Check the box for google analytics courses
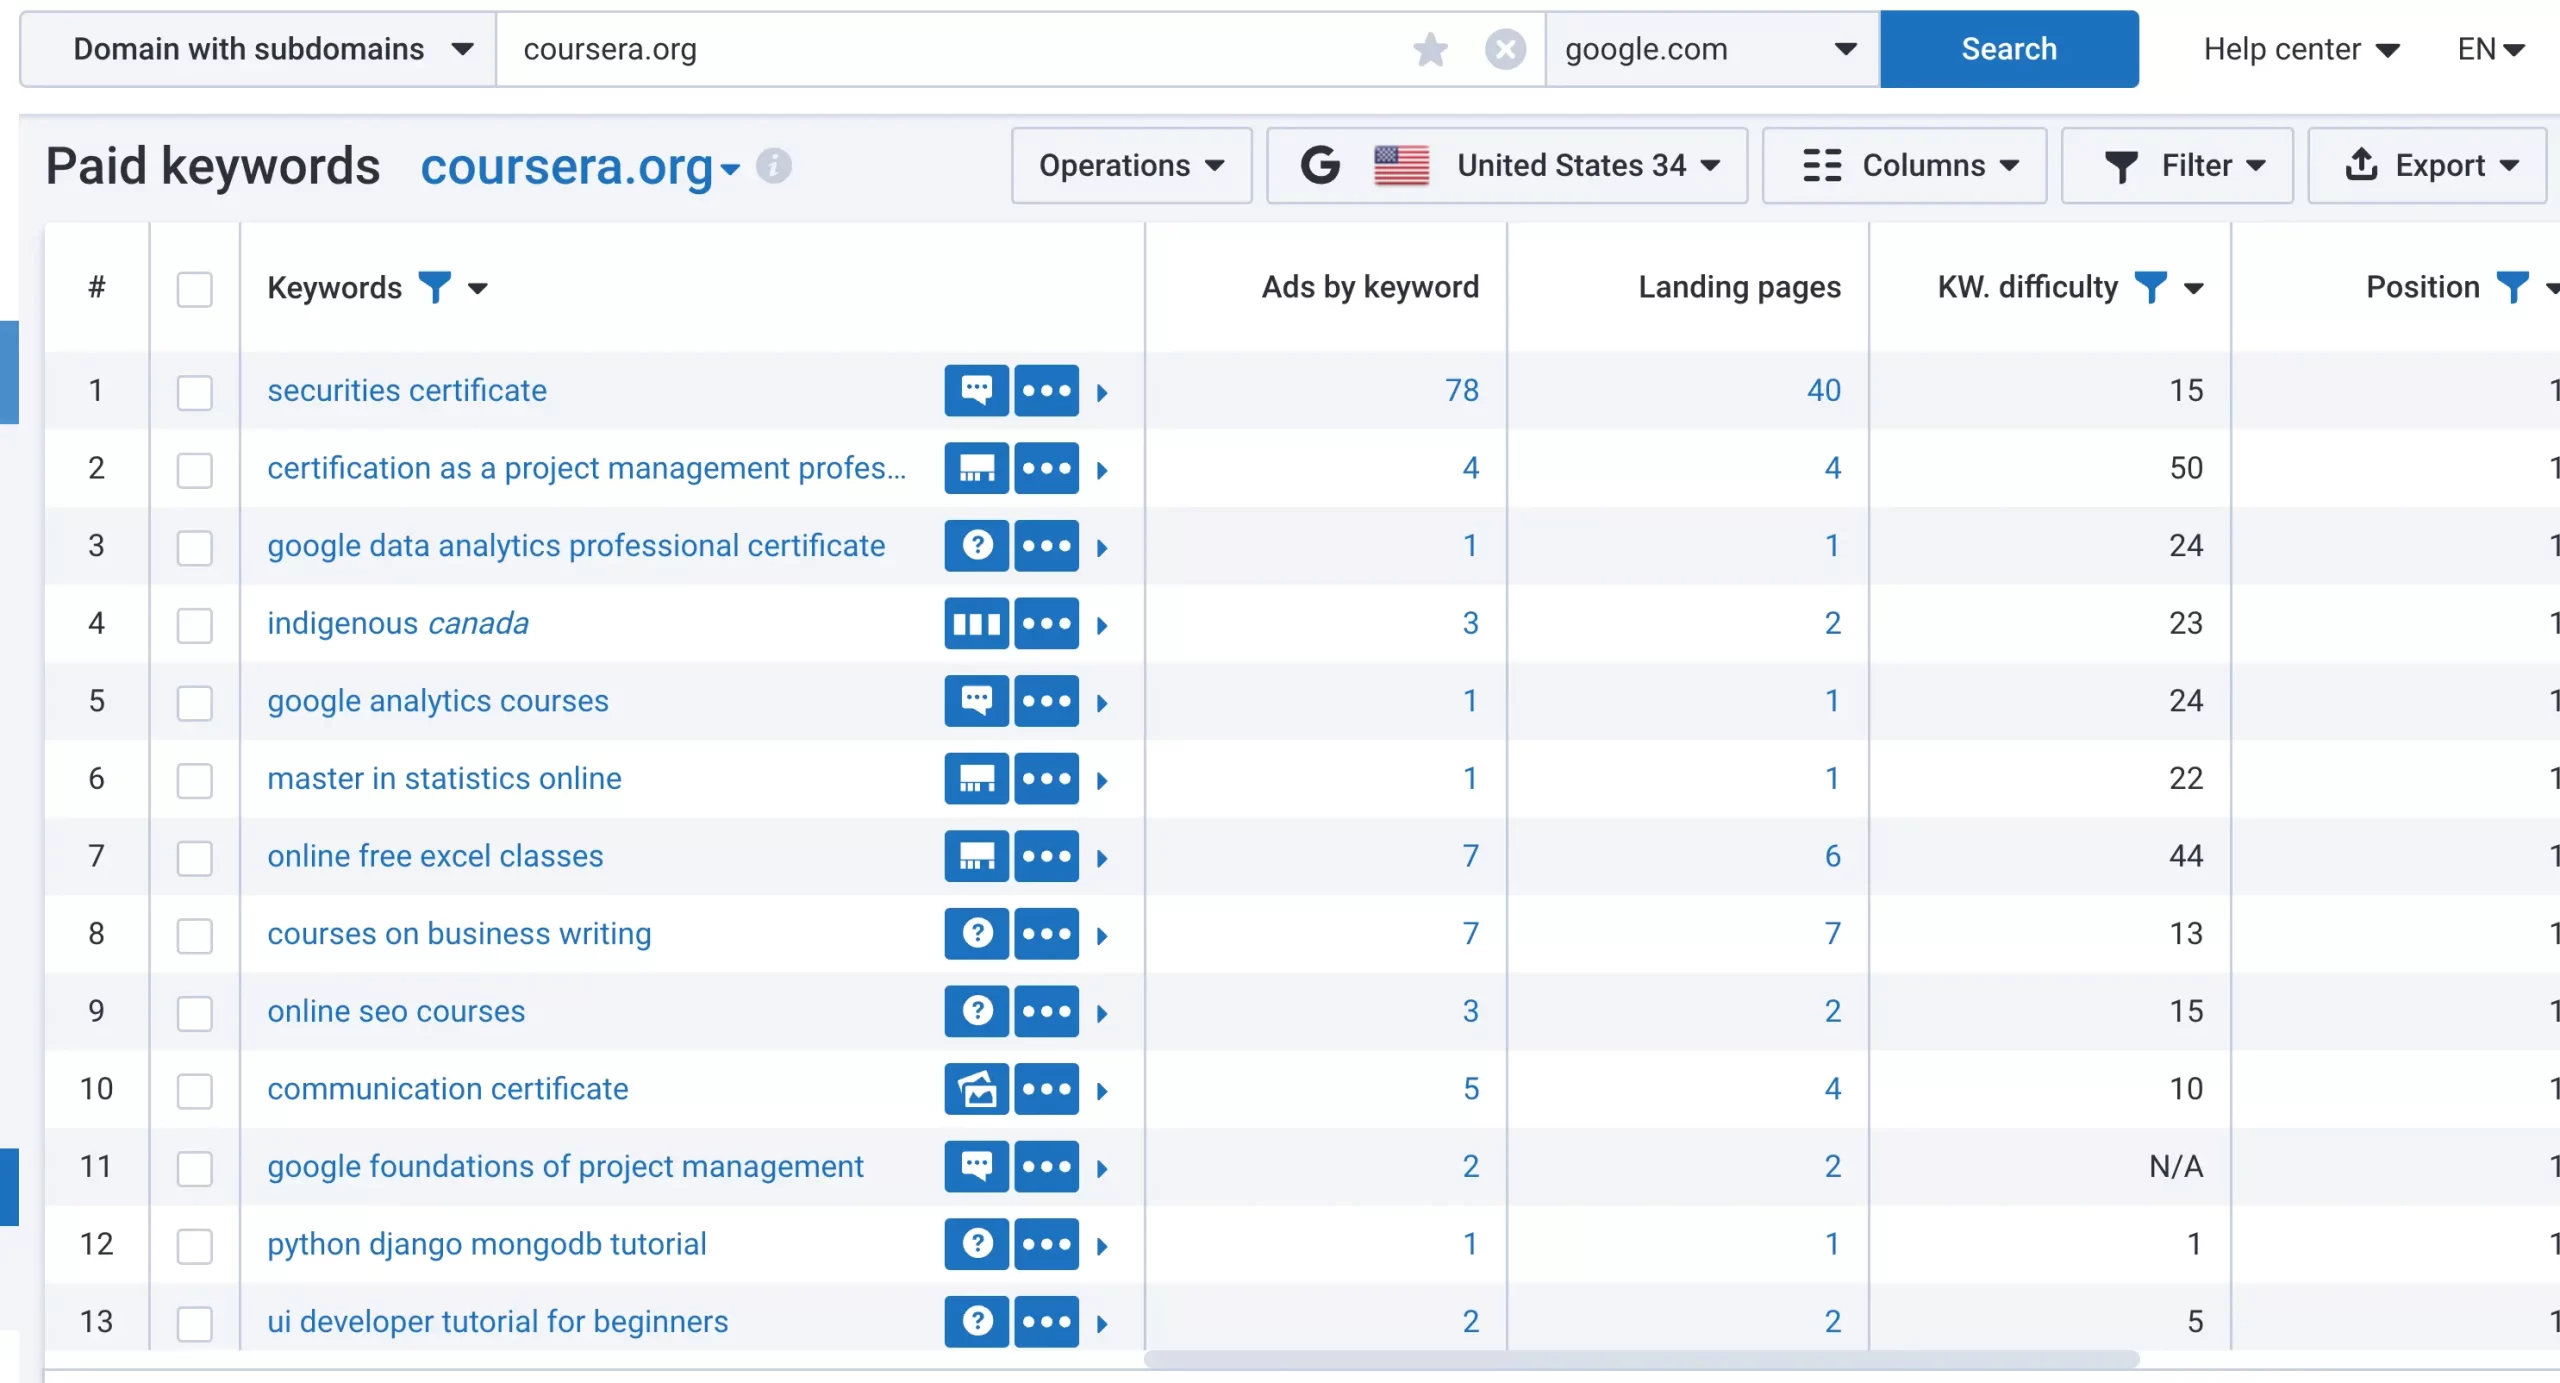 coord(194,702)
